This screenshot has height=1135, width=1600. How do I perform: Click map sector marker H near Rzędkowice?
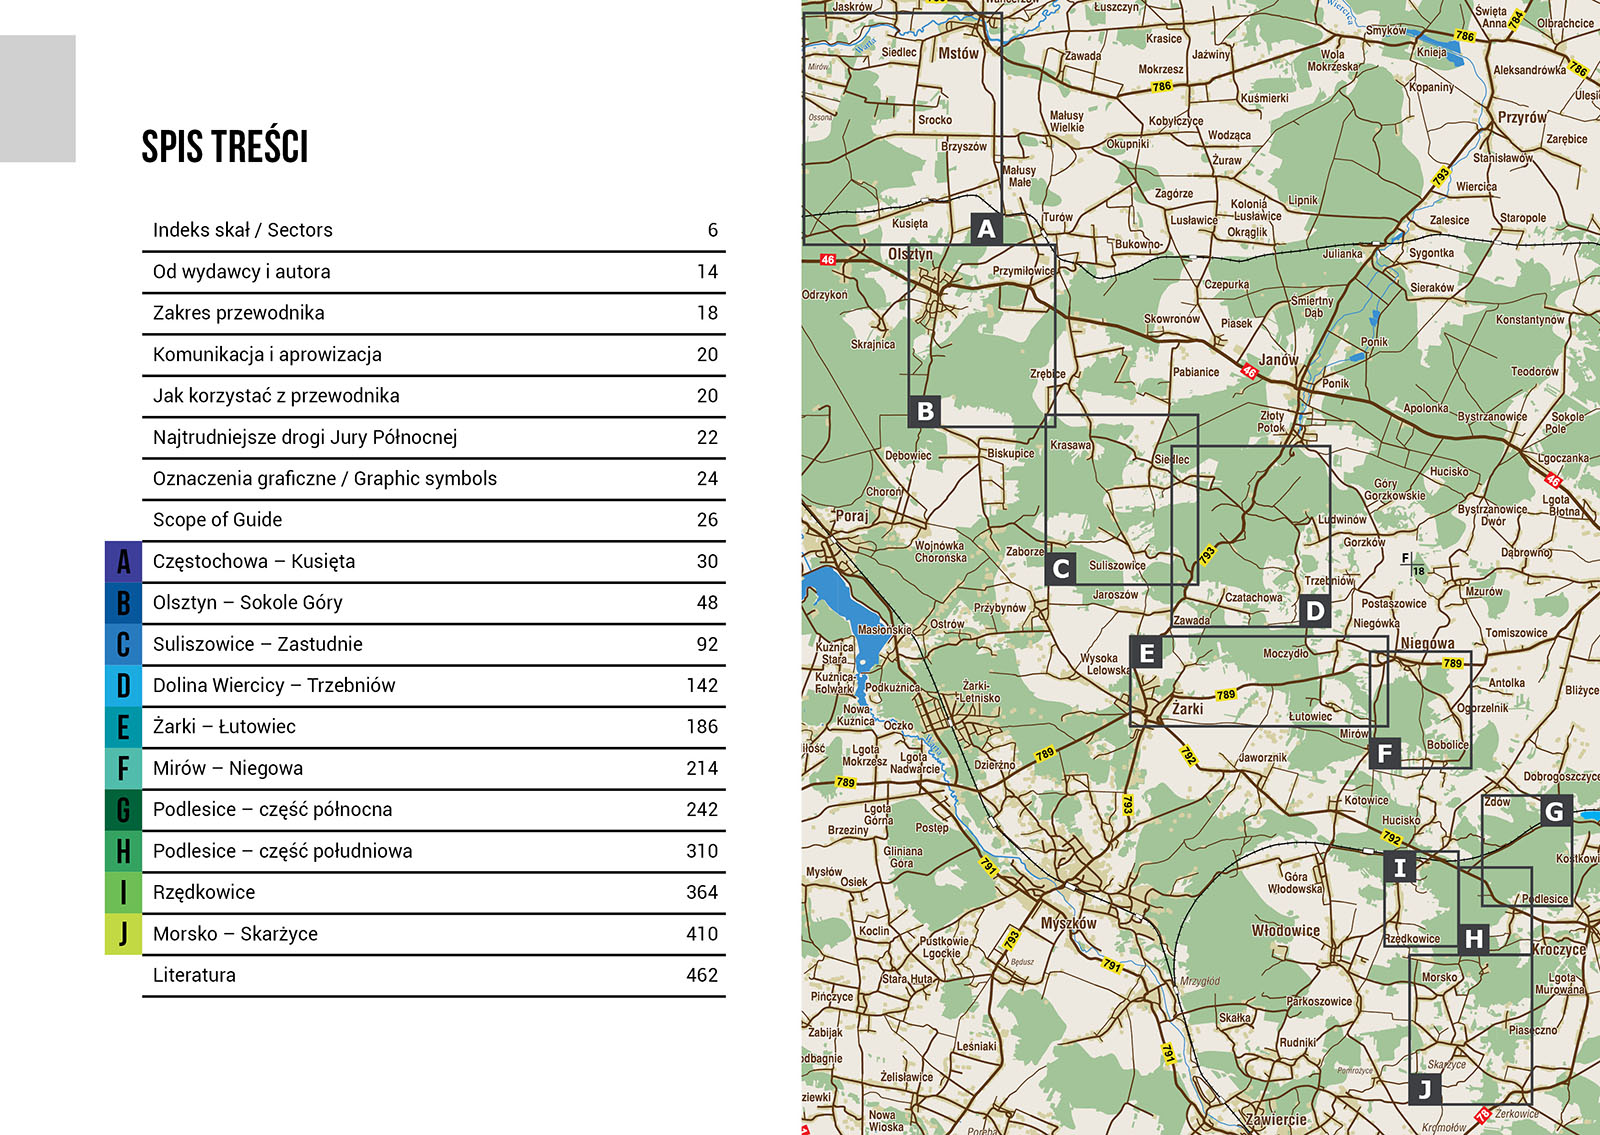1474,939
